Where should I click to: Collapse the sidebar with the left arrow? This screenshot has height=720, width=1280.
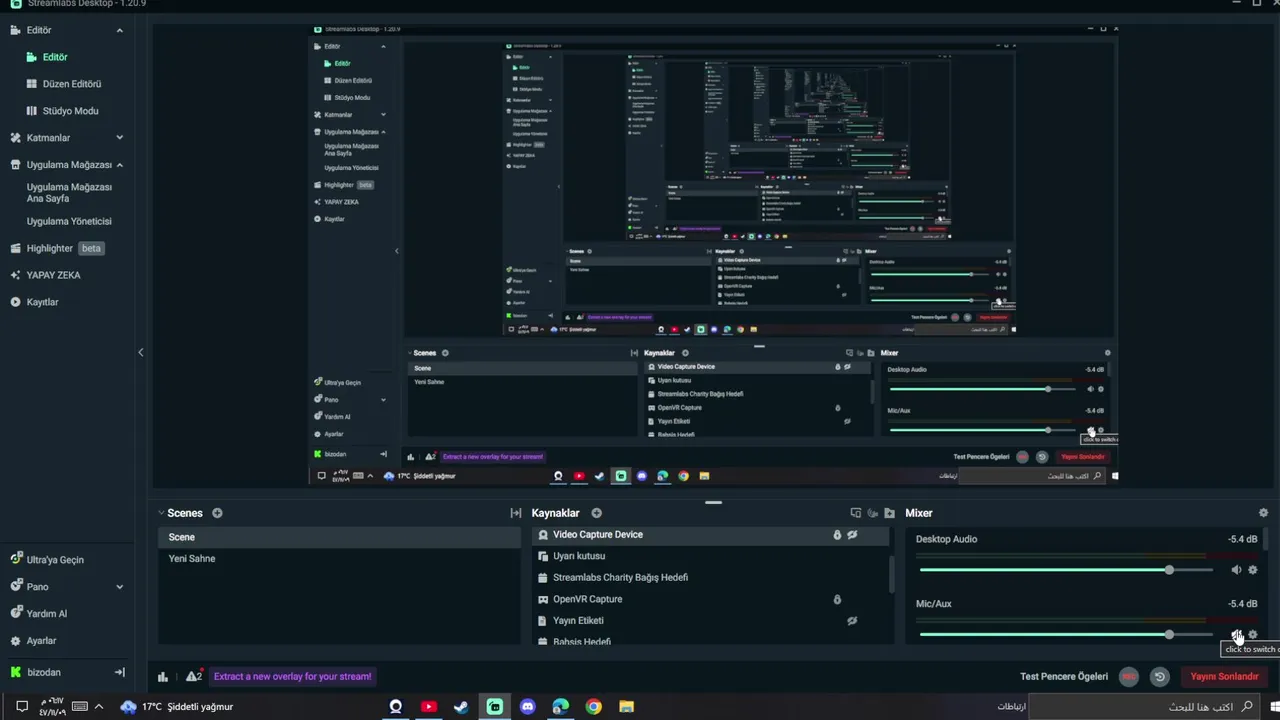(140, 352)
